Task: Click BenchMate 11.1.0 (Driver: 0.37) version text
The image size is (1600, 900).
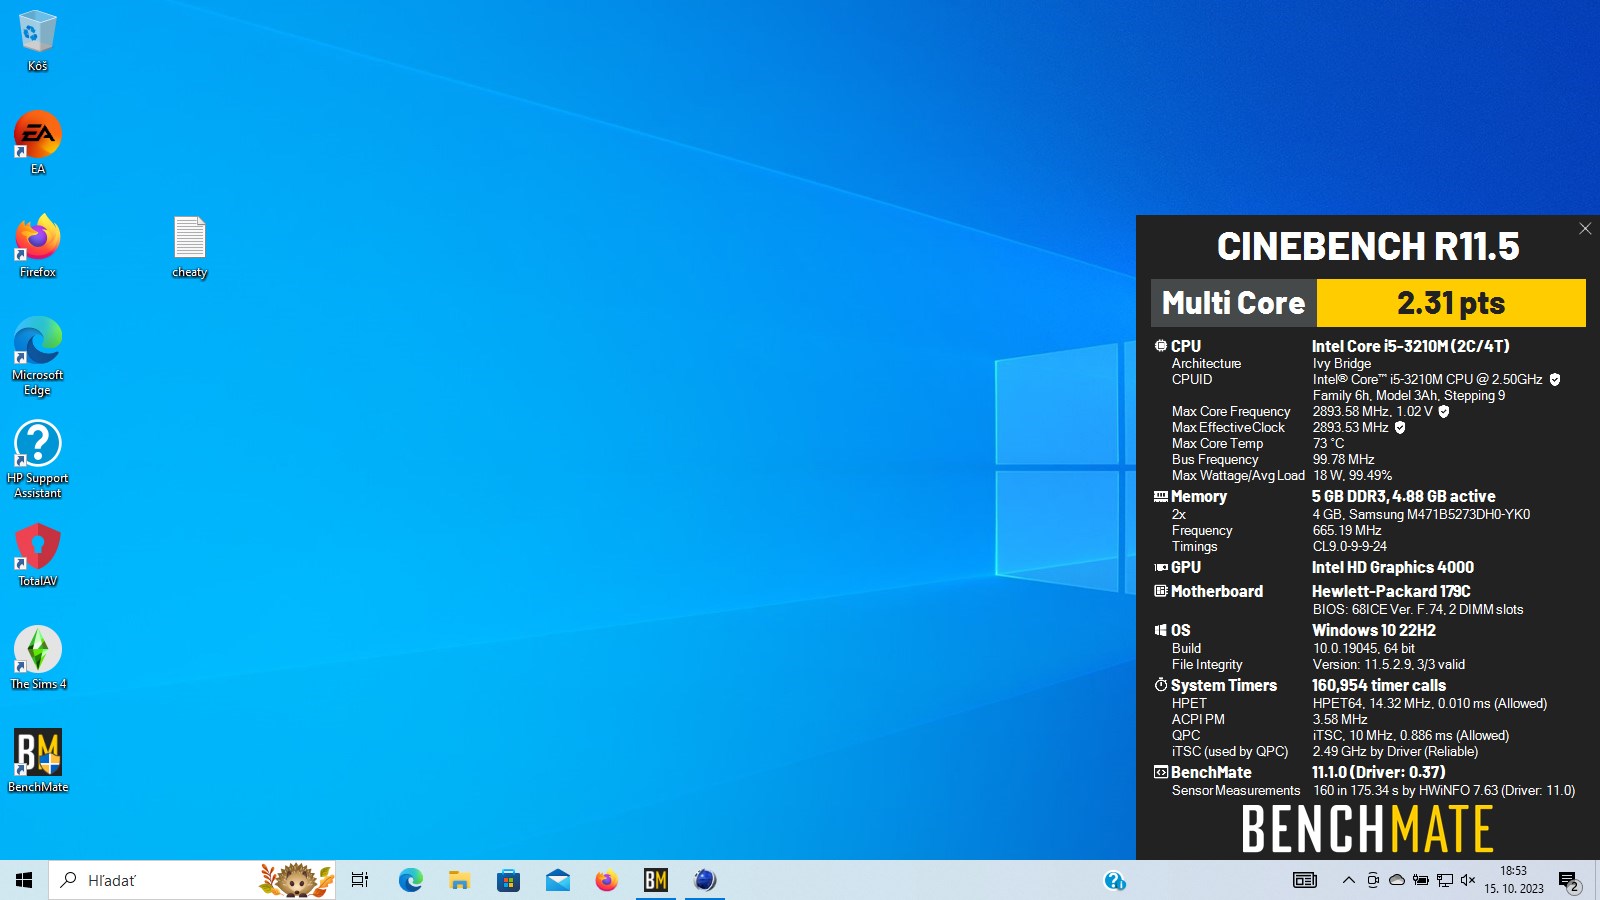Action: click(x=1379, y=772)
